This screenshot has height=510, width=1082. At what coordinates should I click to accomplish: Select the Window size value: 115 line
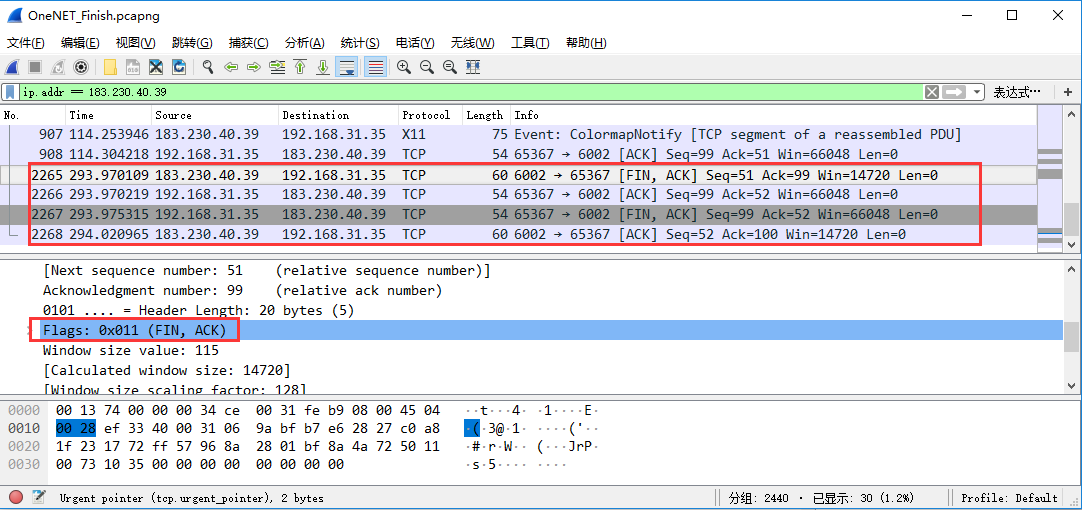(130, 351)
